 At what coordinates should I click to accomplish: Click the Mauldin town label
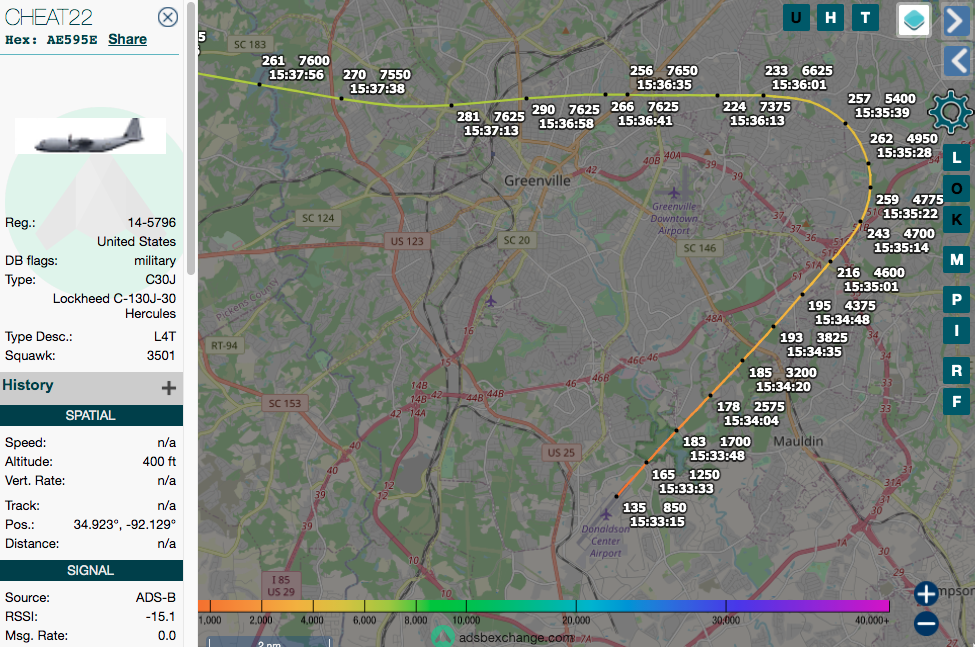pos(798,441)
